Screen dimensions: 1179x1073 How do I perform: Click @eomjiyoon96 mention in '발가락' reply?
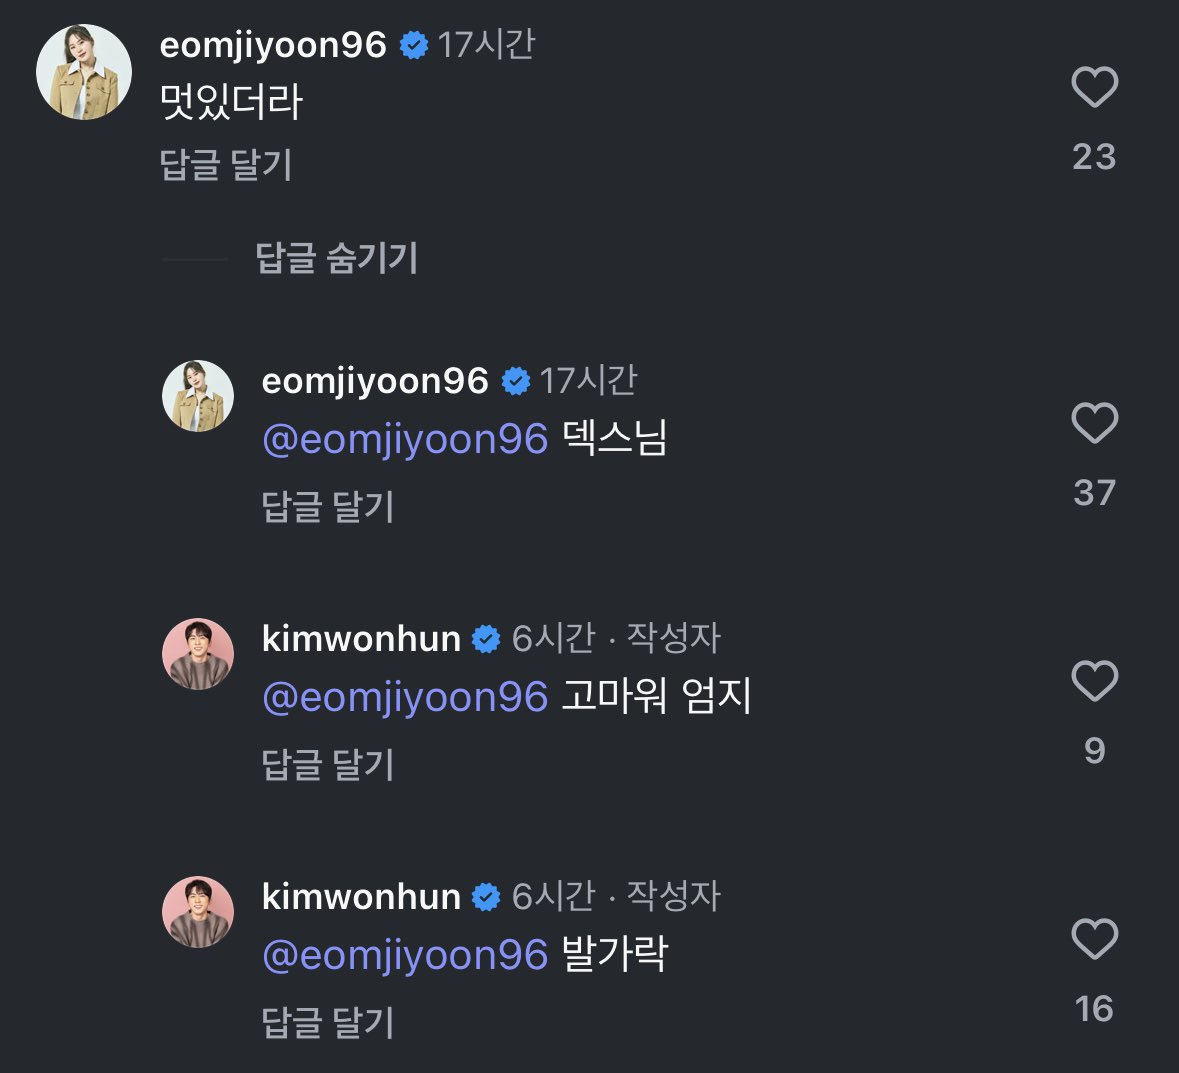click(x=405, y=955)
